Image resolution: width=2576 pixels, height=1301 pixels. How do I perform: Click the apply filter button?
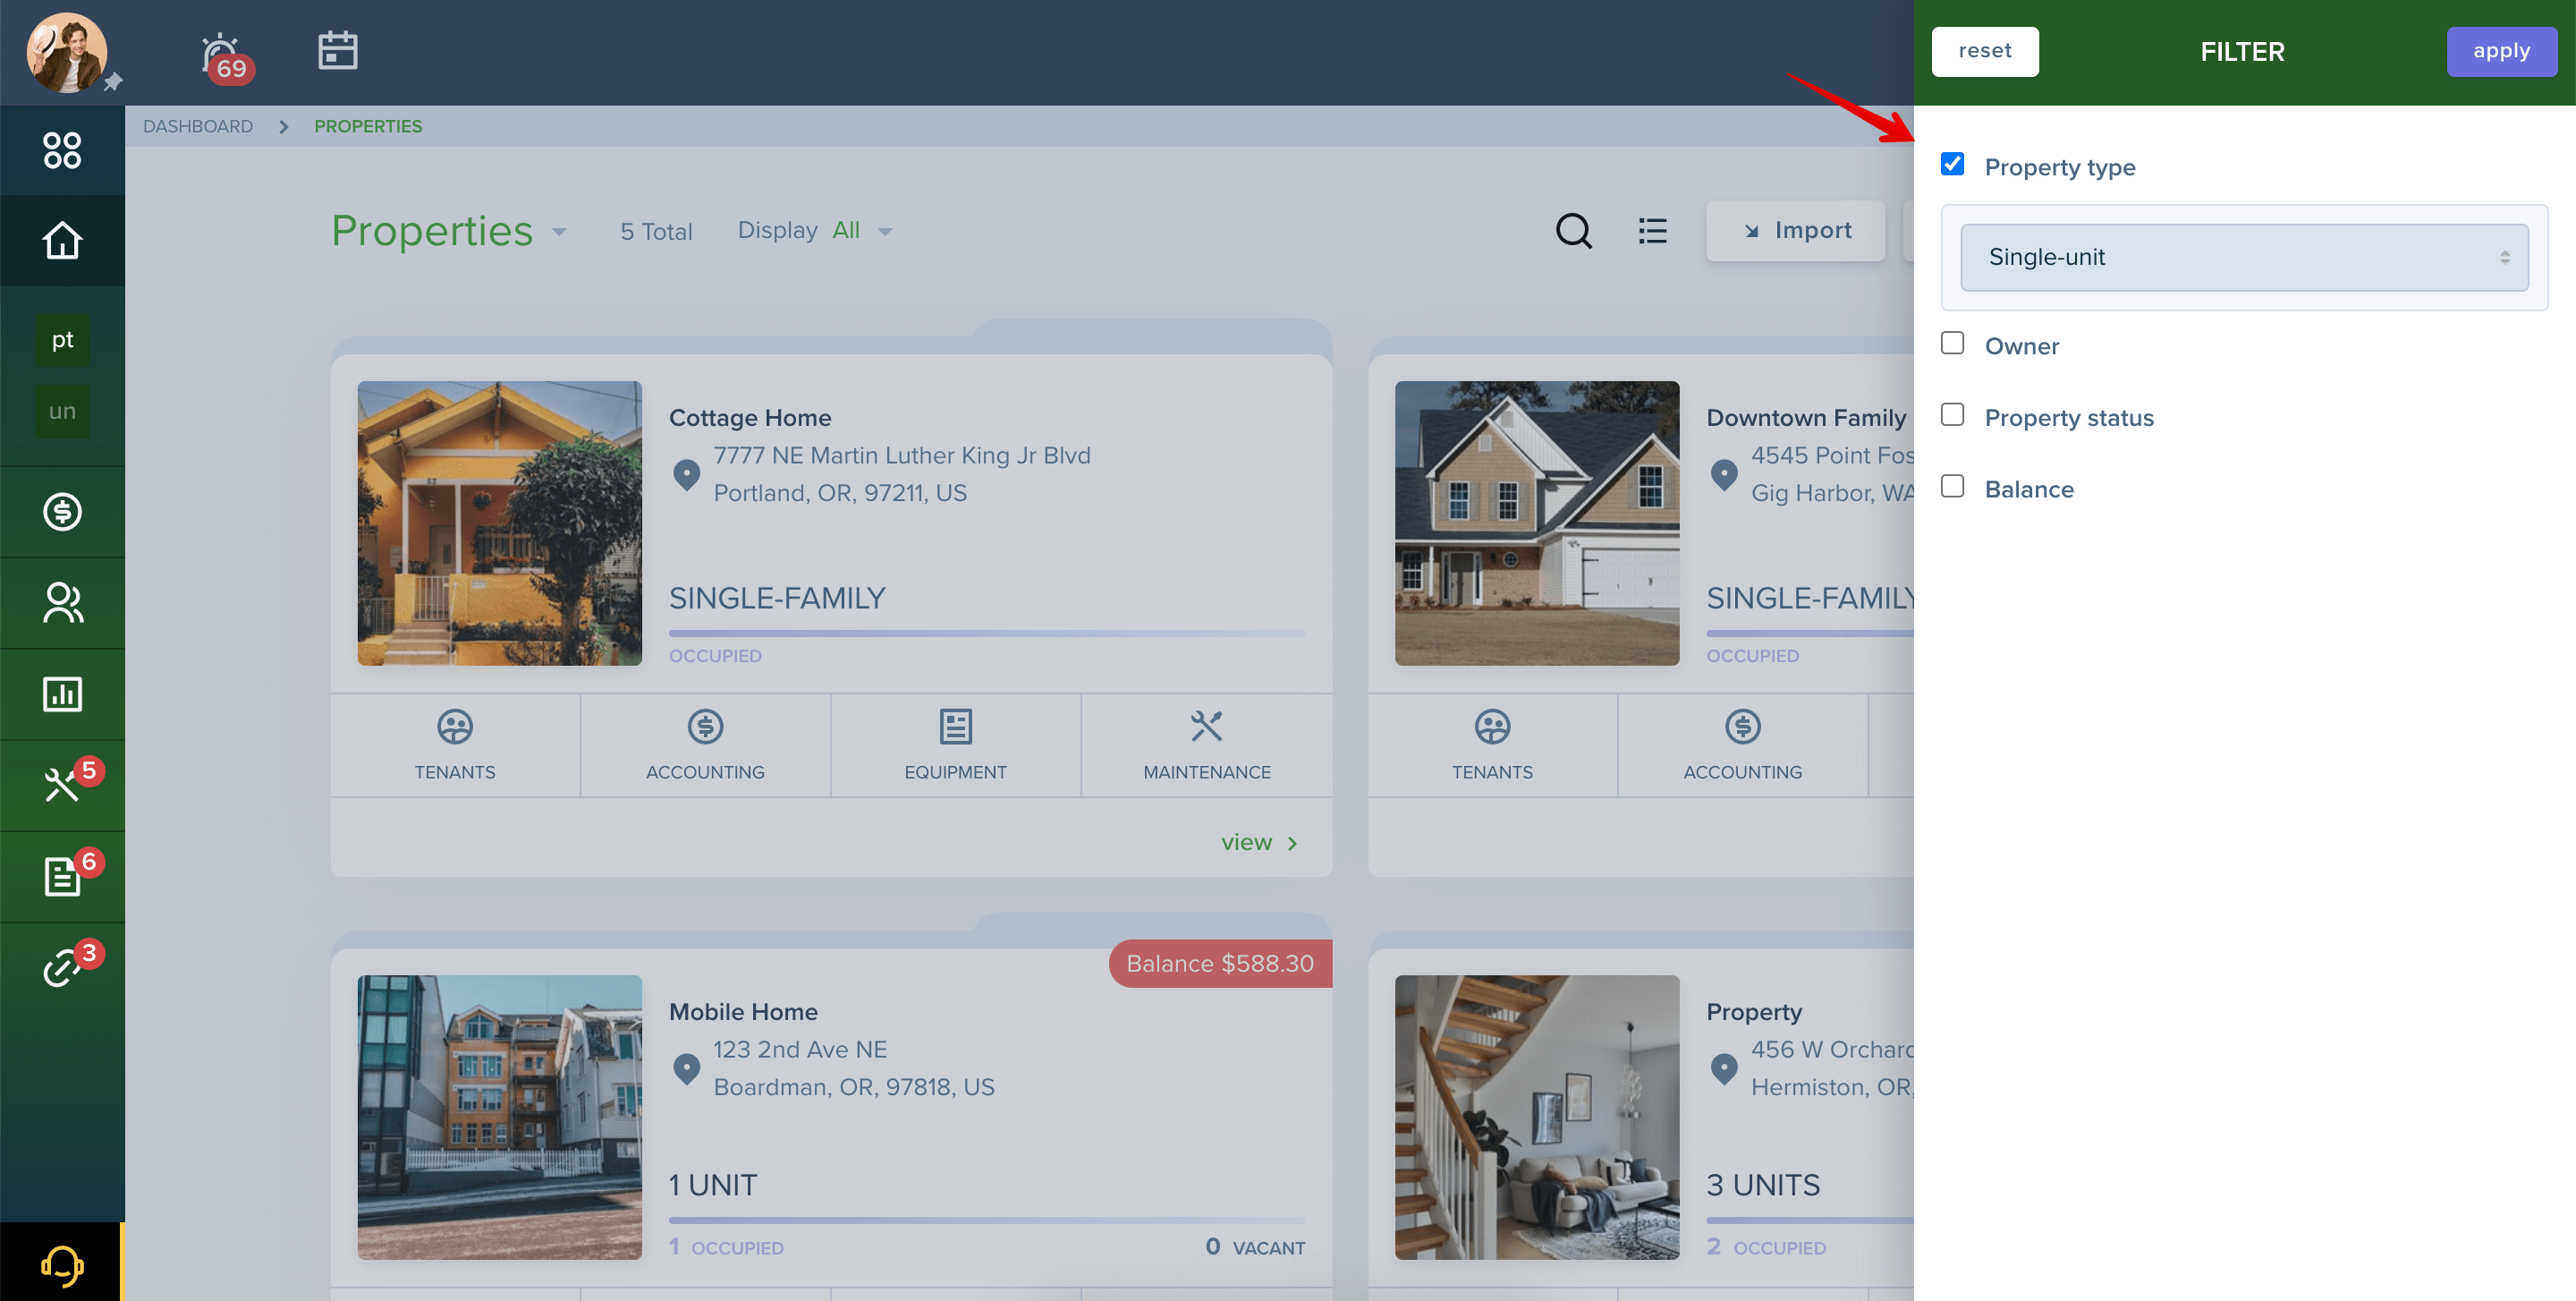coord(2501,51)
